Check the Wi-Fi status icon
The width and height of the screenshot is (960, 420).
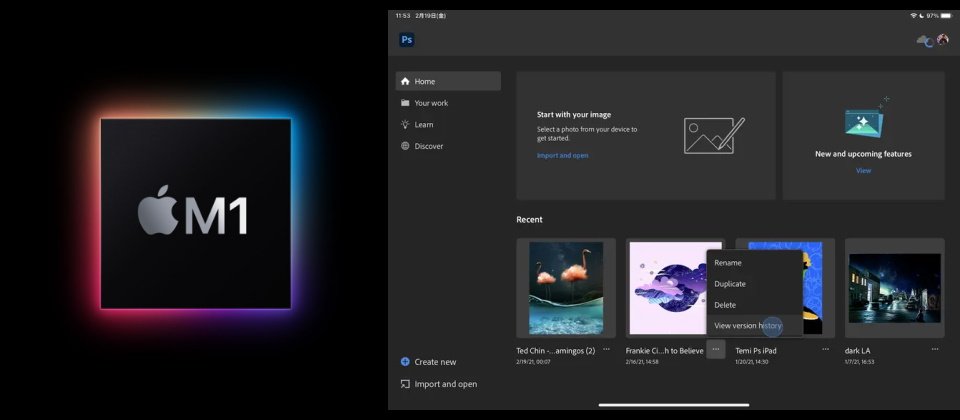pyautogui.click(x=913, y=15)
